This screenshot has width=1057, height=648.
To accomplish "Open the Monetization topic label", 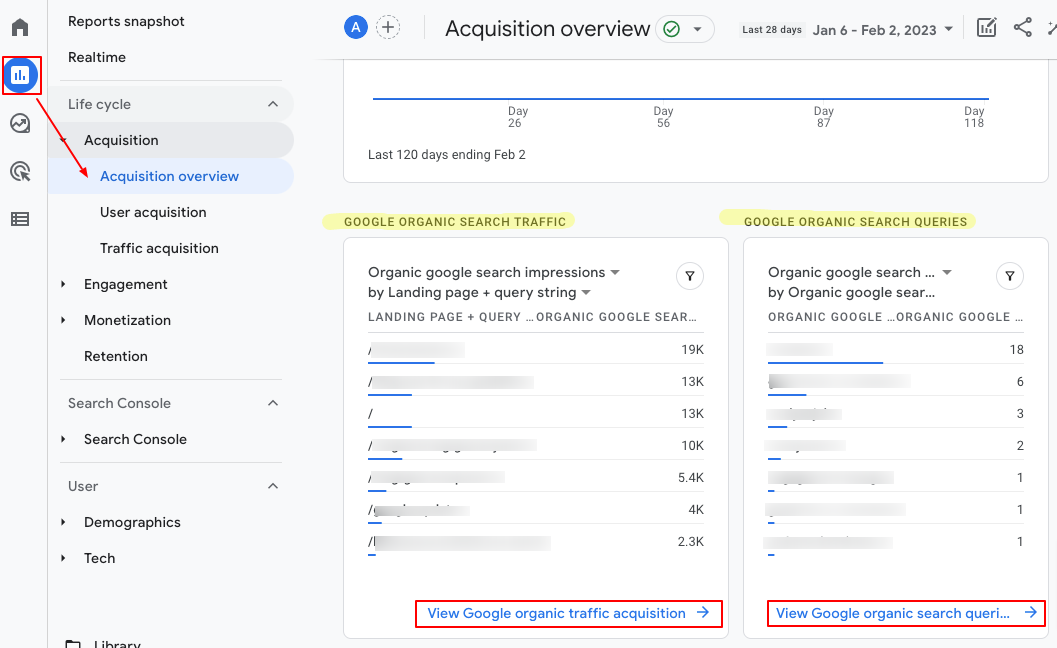I will click(127, 320).
